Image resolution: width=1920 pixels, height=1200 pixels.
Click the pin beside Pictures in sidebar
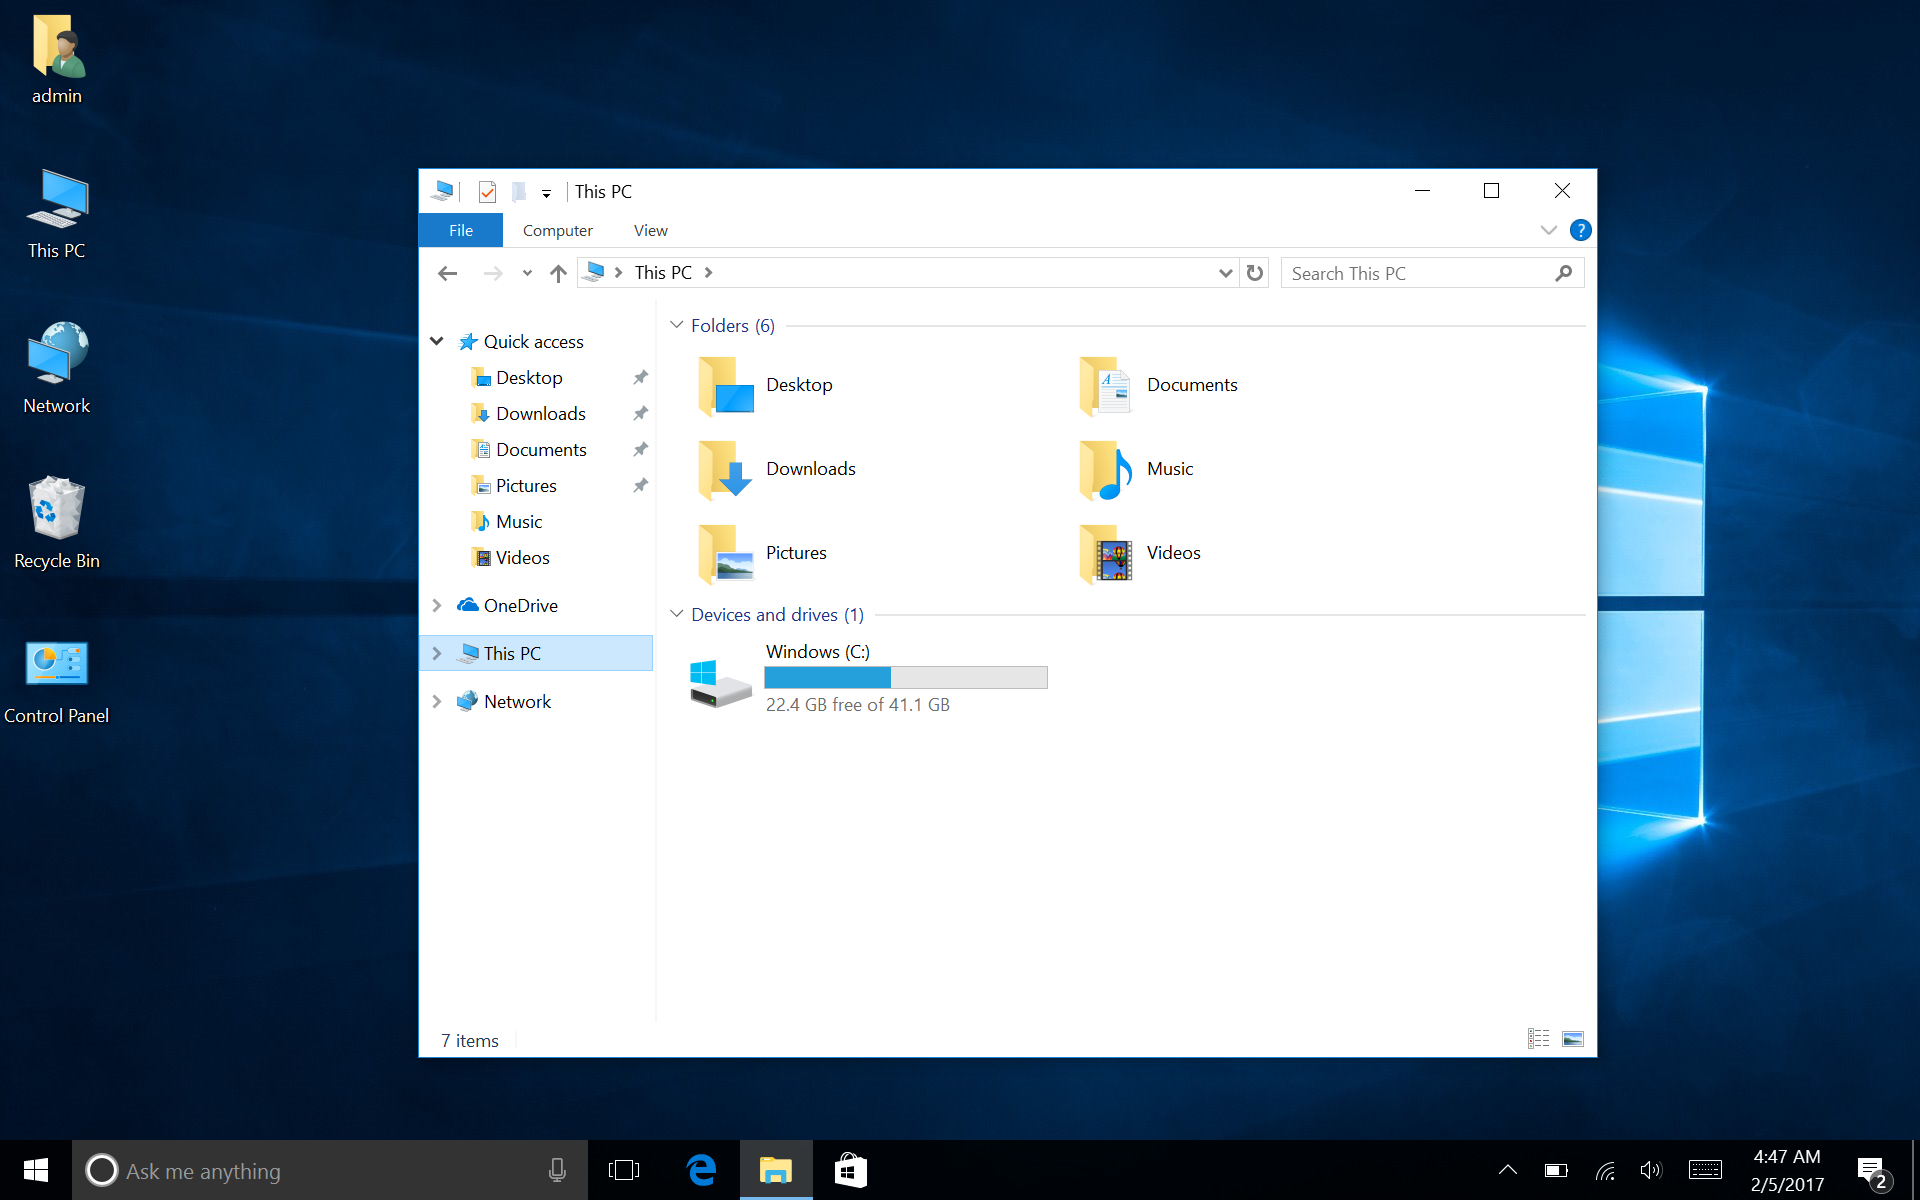pos(640,485)
